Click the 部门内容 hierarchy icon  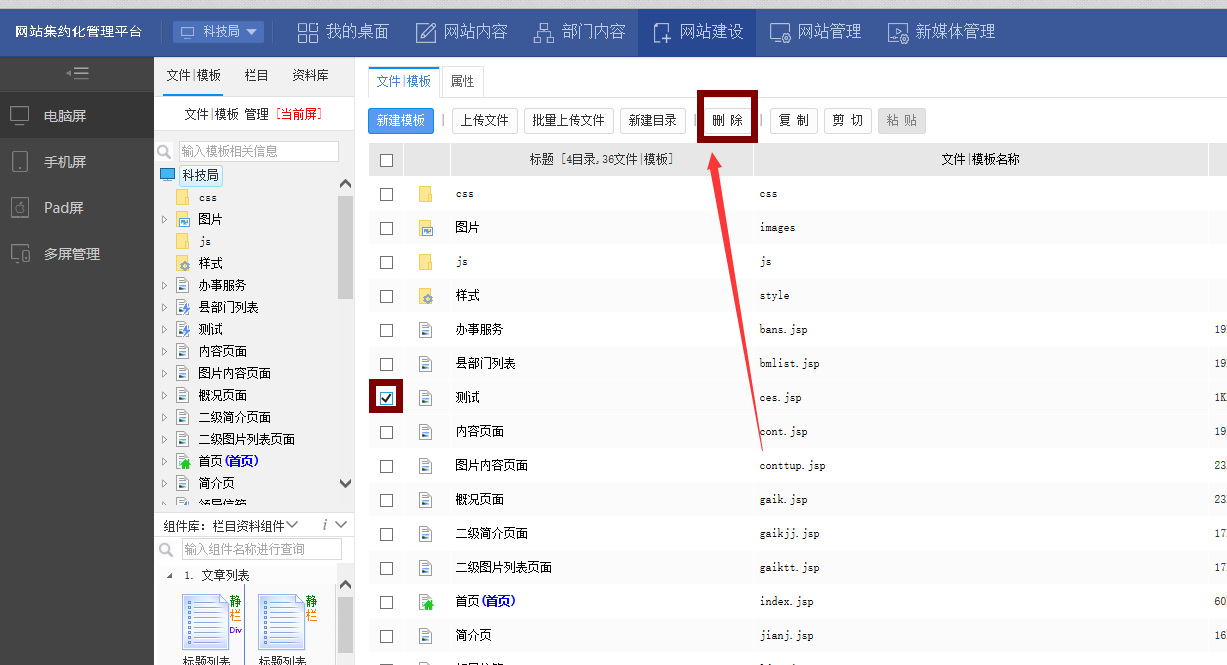544,32
